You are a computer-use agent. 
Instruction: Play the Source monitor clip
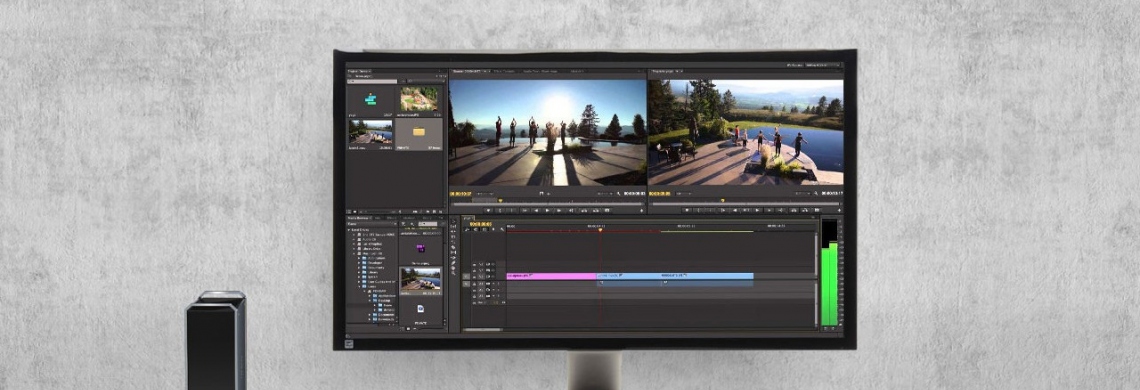(547, 210)
